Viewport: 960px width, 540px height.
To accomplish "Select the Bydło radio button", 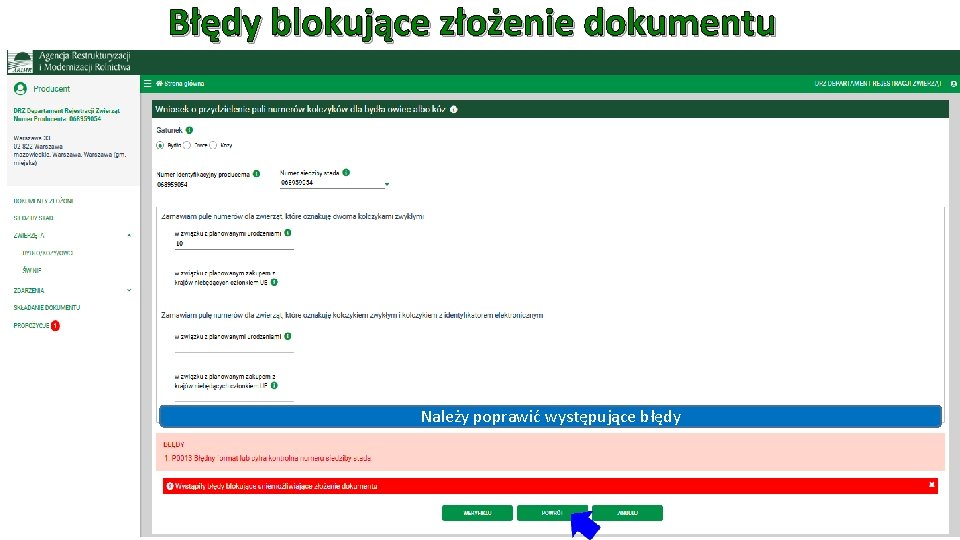I will (160, 146).
